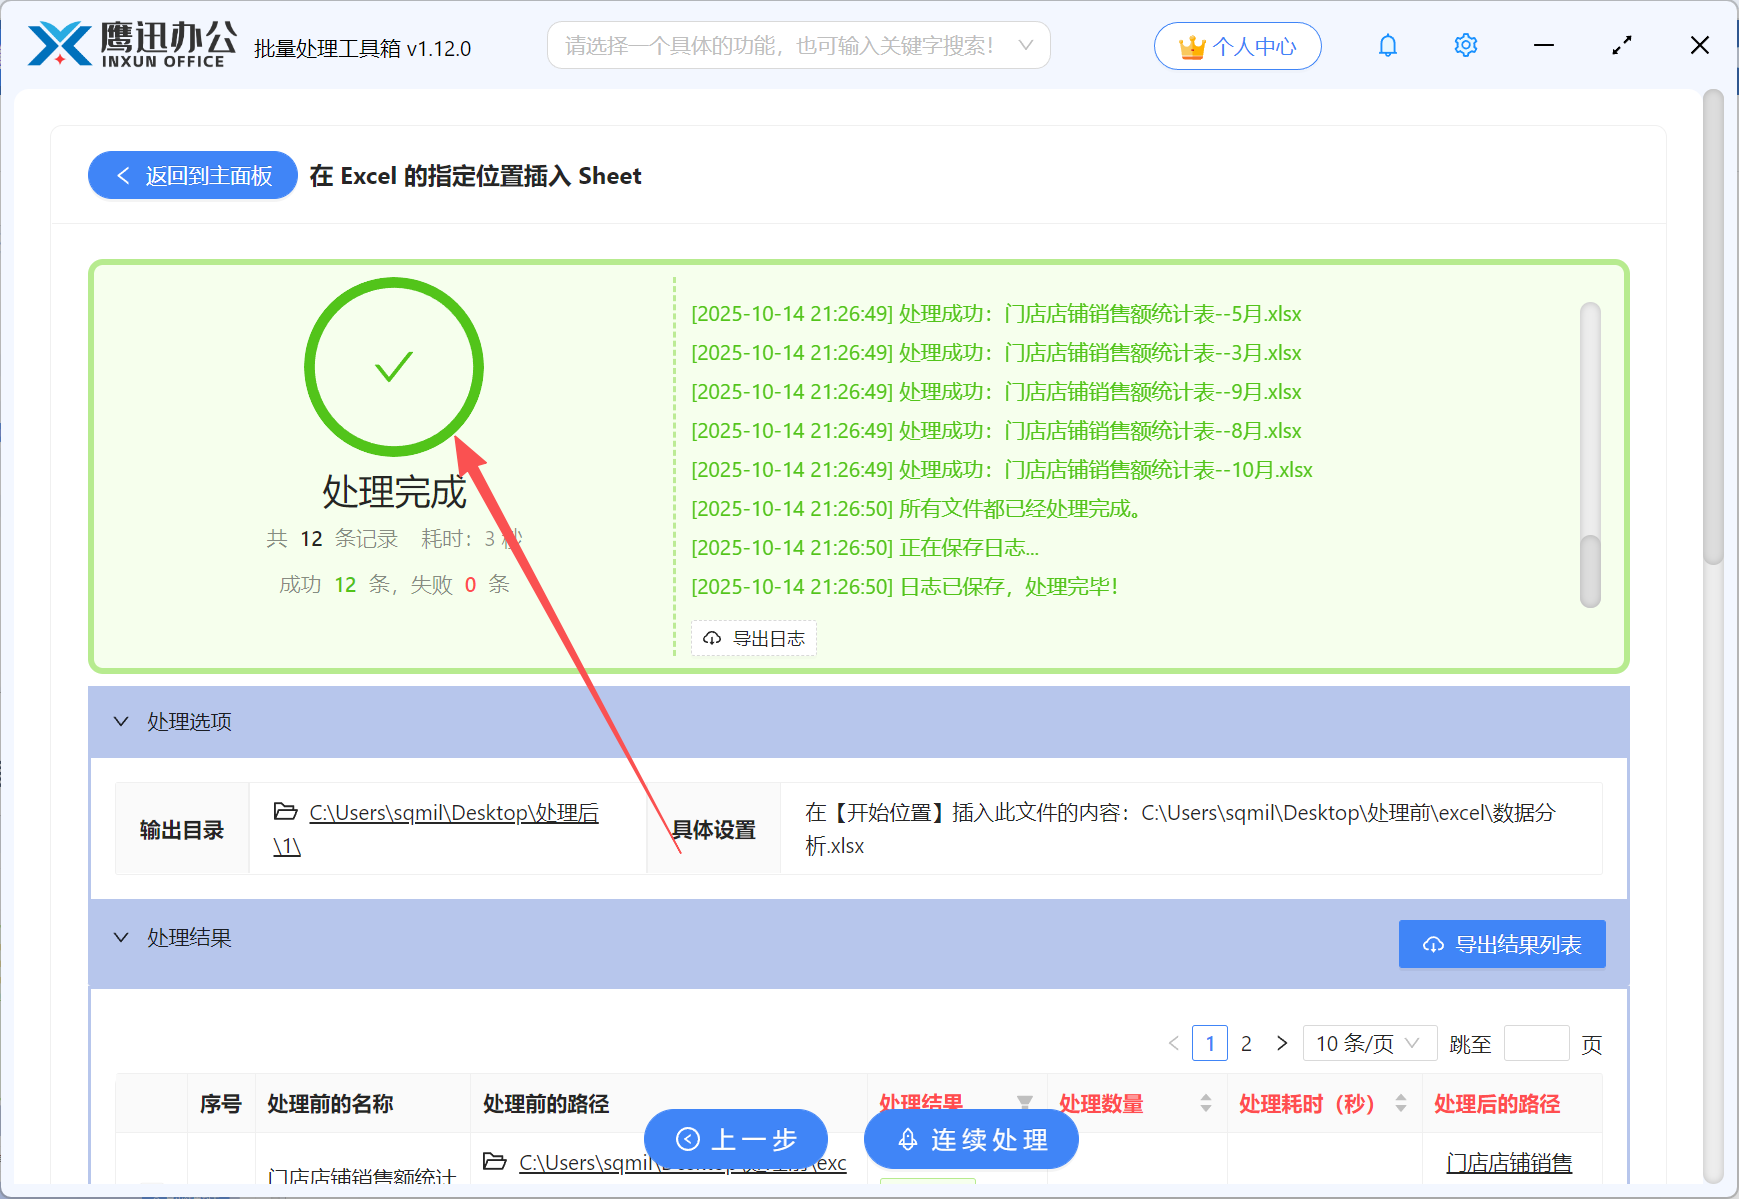Viewport: 1739px width, 1199px height.
Task: Collapse the 处理选项 section
Action: click(121, 722)
